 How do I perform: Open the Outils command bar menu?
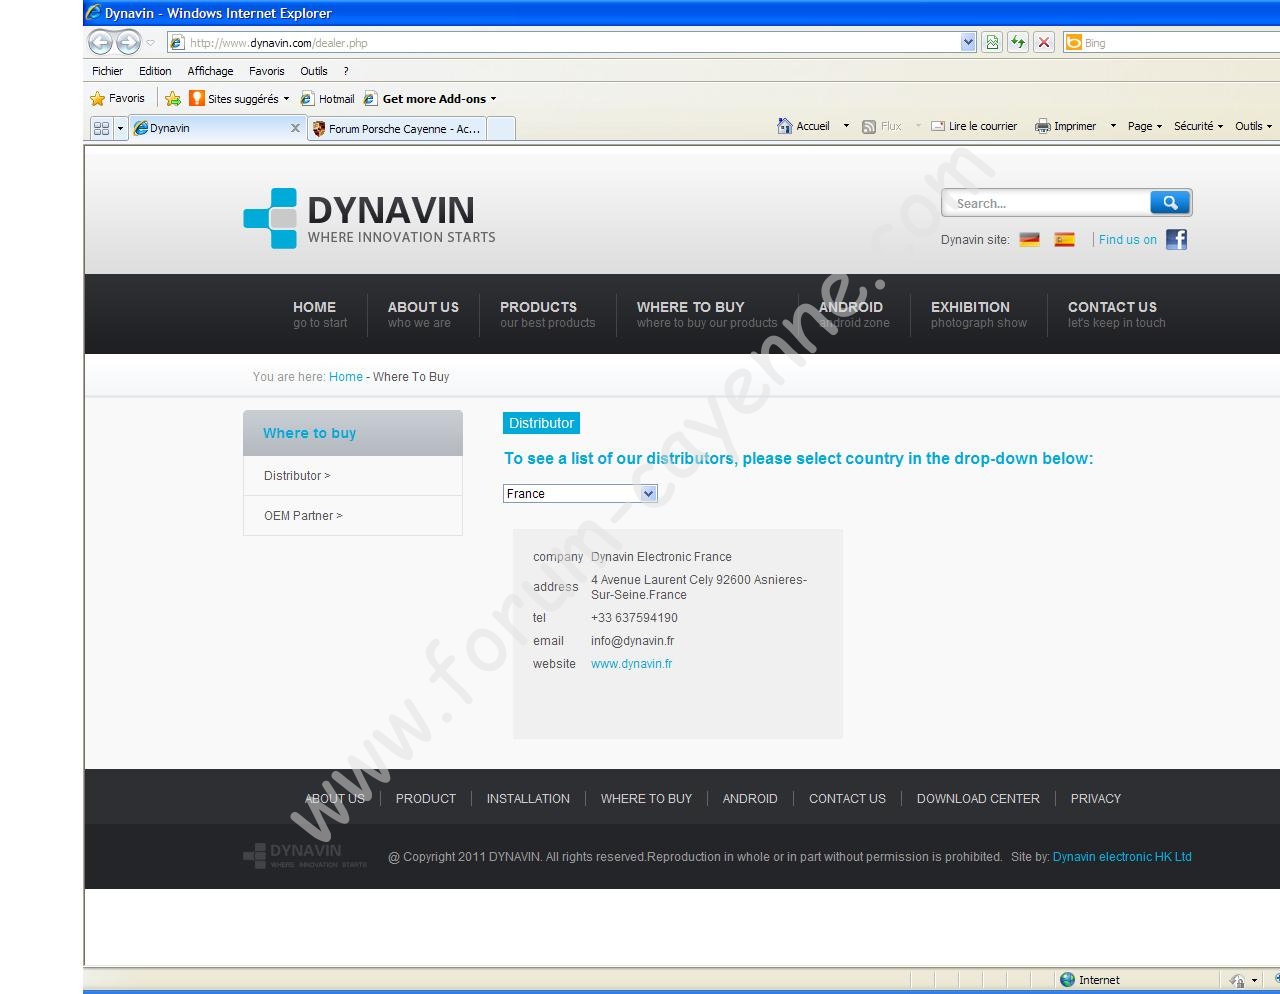(1253, 126)
